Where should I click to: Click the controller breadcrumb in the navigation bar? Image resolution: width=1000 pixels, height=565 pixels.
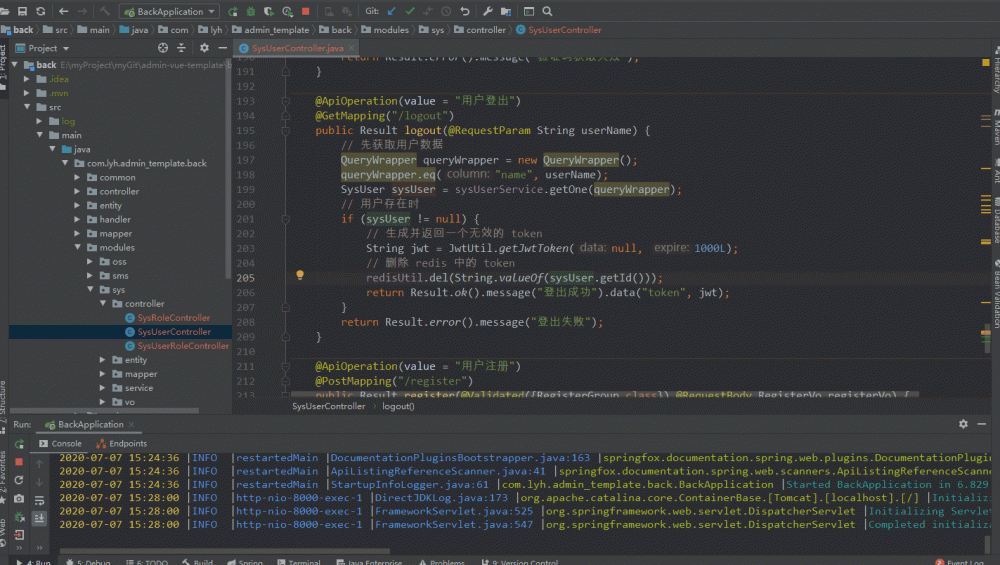click(x=480, y=30)
